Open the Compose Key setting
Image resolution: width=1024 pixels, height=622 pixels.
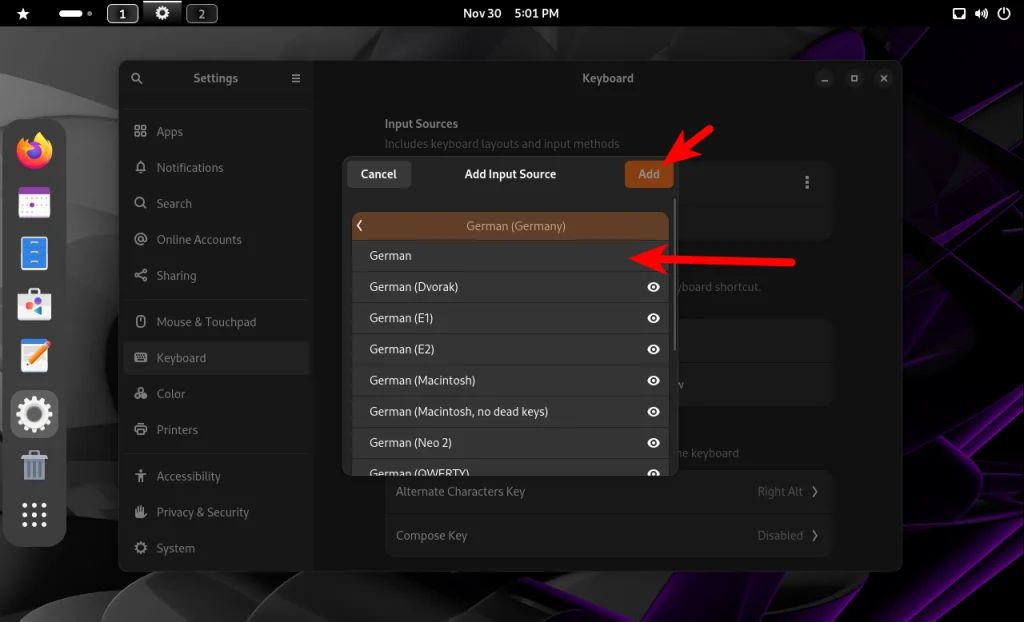pyautogui.click(x=607, y=535)
